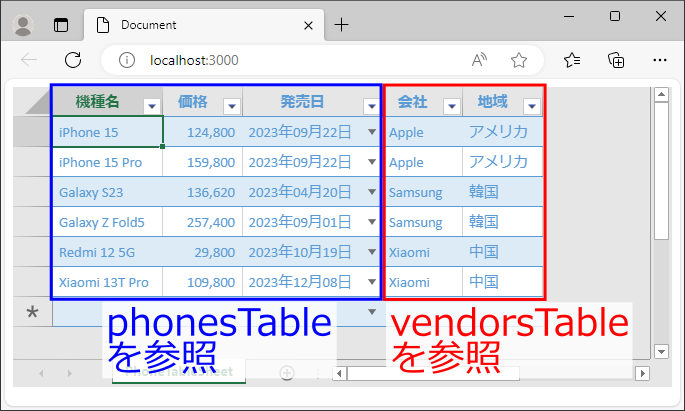Viewport: 685px width, 411px height.
Task: Open date picker arrow in iPhone 15 row
Action: click(372, 131)
